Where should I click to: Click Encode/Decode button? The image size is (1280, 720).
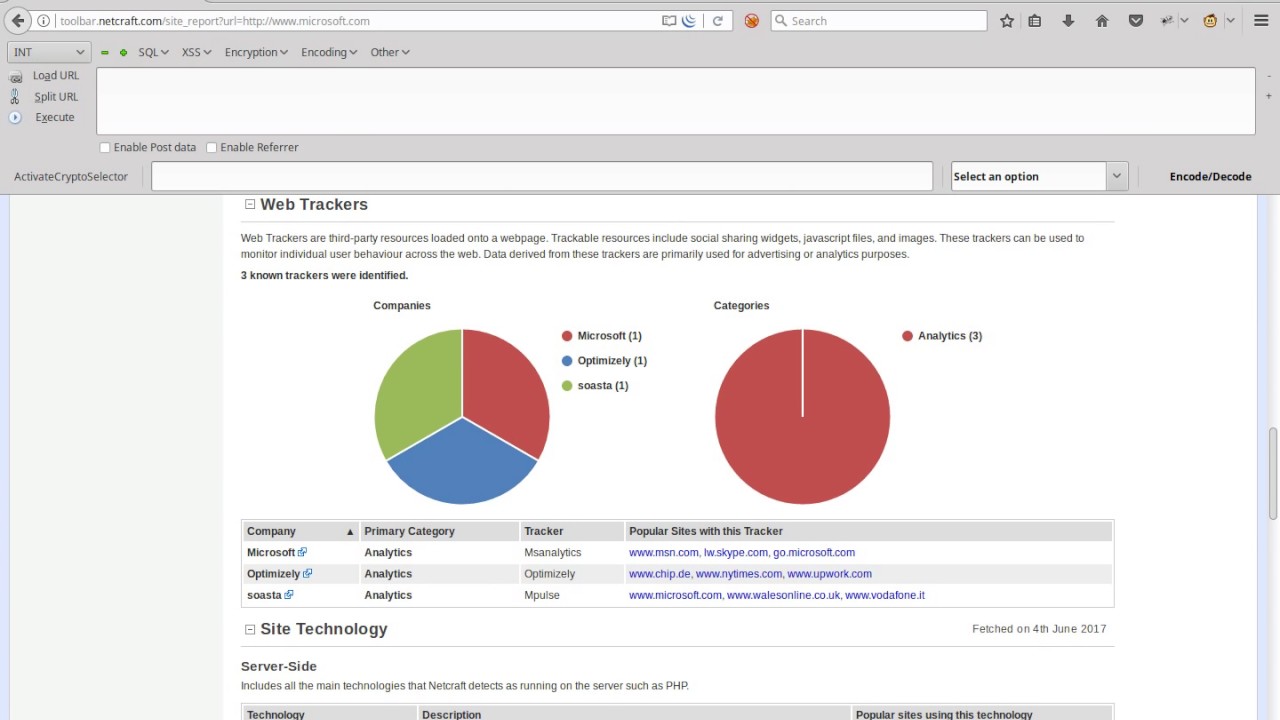1210,176
